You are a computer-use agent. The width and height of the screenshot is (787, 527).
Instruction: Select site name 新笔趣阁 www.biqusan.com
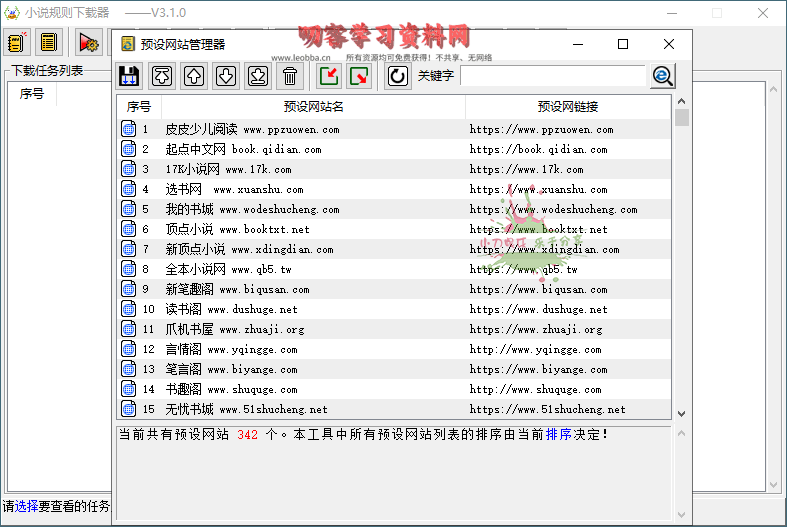pos(237,289)
